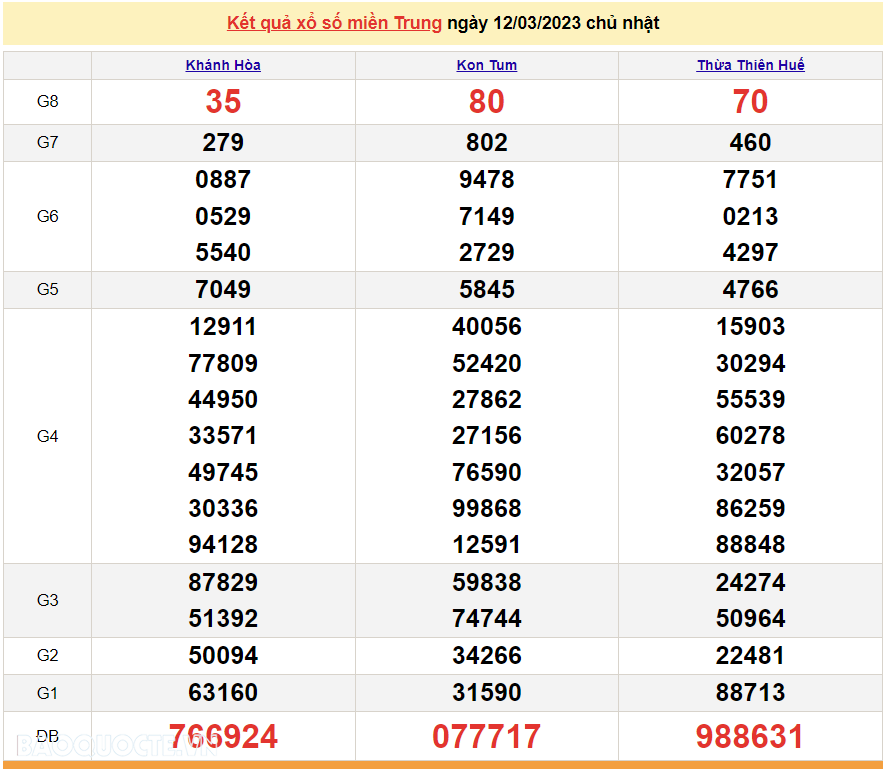Click the special prize number 766924

coord(223,737)
